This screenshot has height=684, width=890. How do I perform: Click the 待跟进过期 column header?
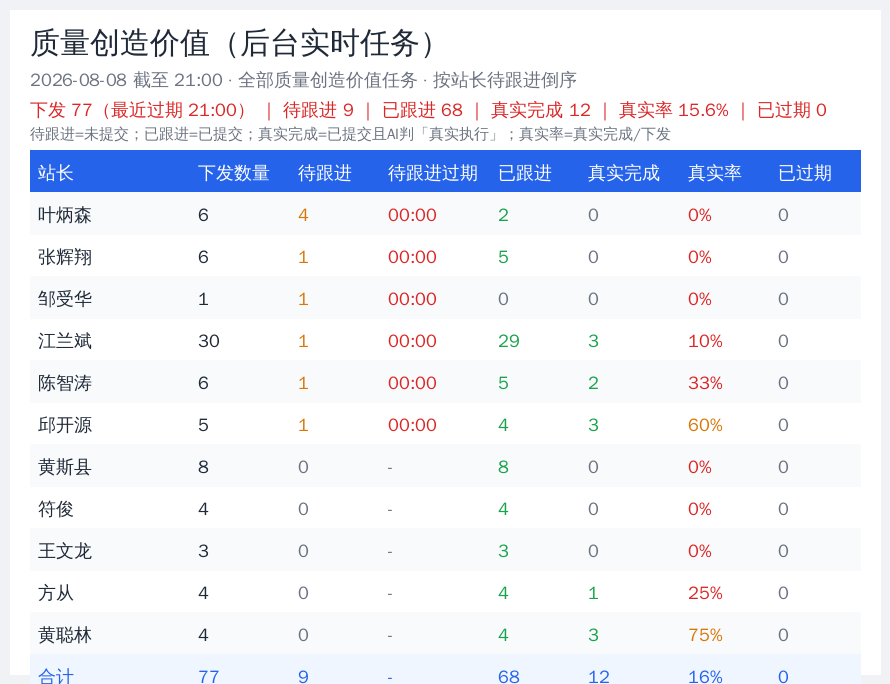click(433, 173)
